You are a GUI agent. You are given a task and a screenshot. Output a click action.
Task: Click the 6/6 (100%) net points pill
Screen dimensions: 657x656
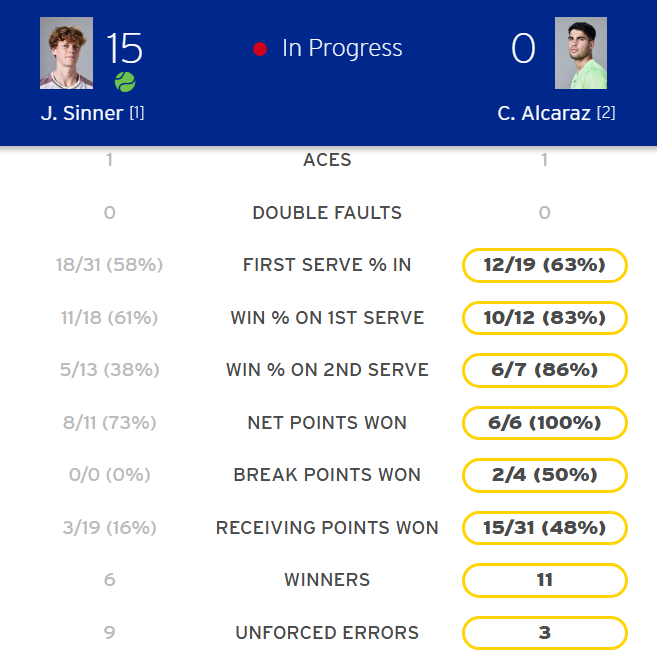click(x=545, y=423)
